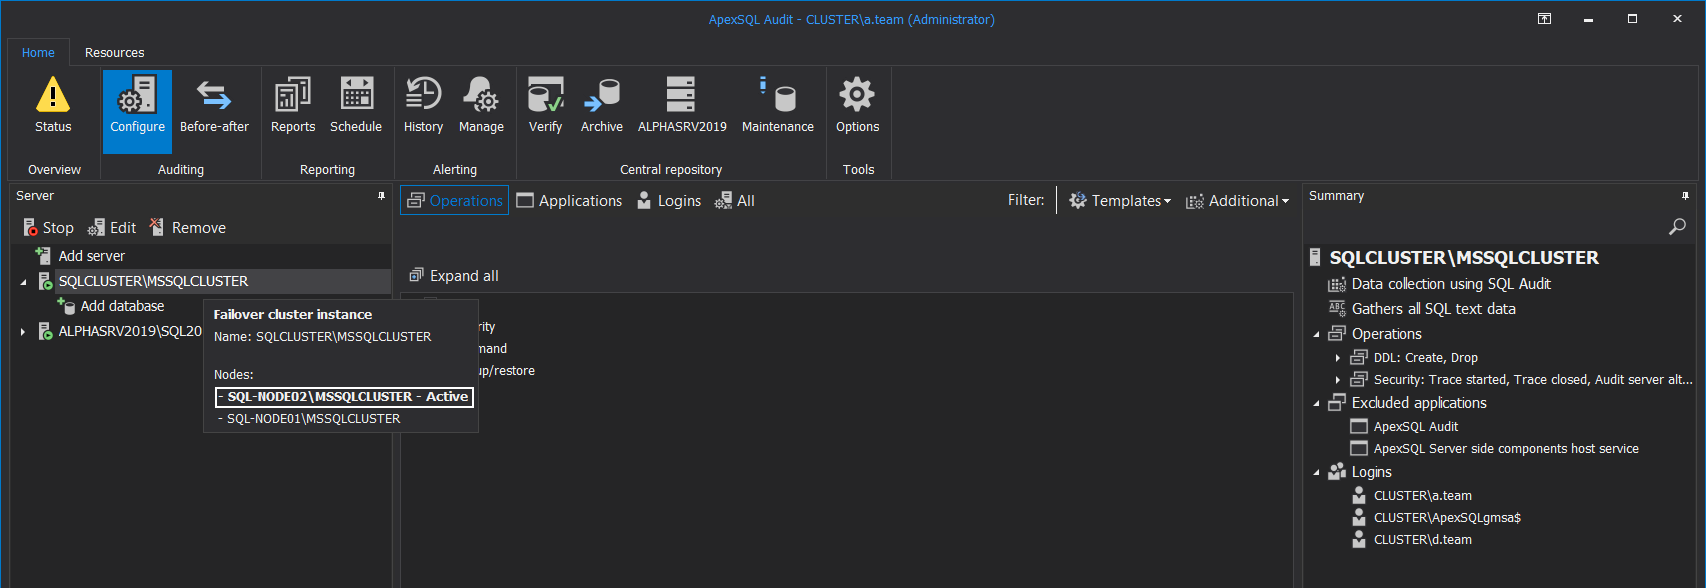1706x588 pixels.
Task: Collapse Excluded applications in Summary
Action: point(1316,404)
